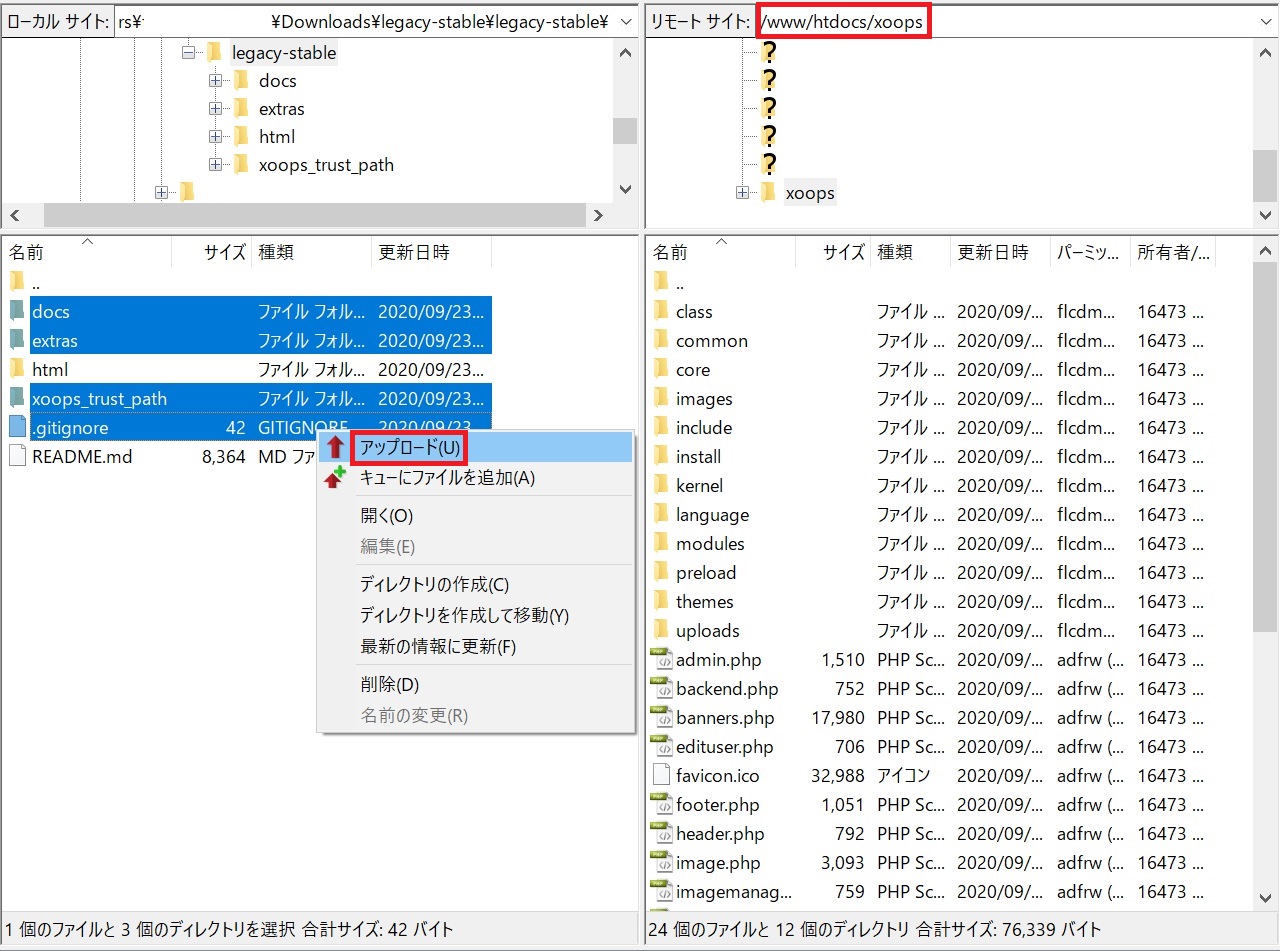Click the kernel folder icon in remote list
Screen dimensions: 1280x951
(661, 485)
